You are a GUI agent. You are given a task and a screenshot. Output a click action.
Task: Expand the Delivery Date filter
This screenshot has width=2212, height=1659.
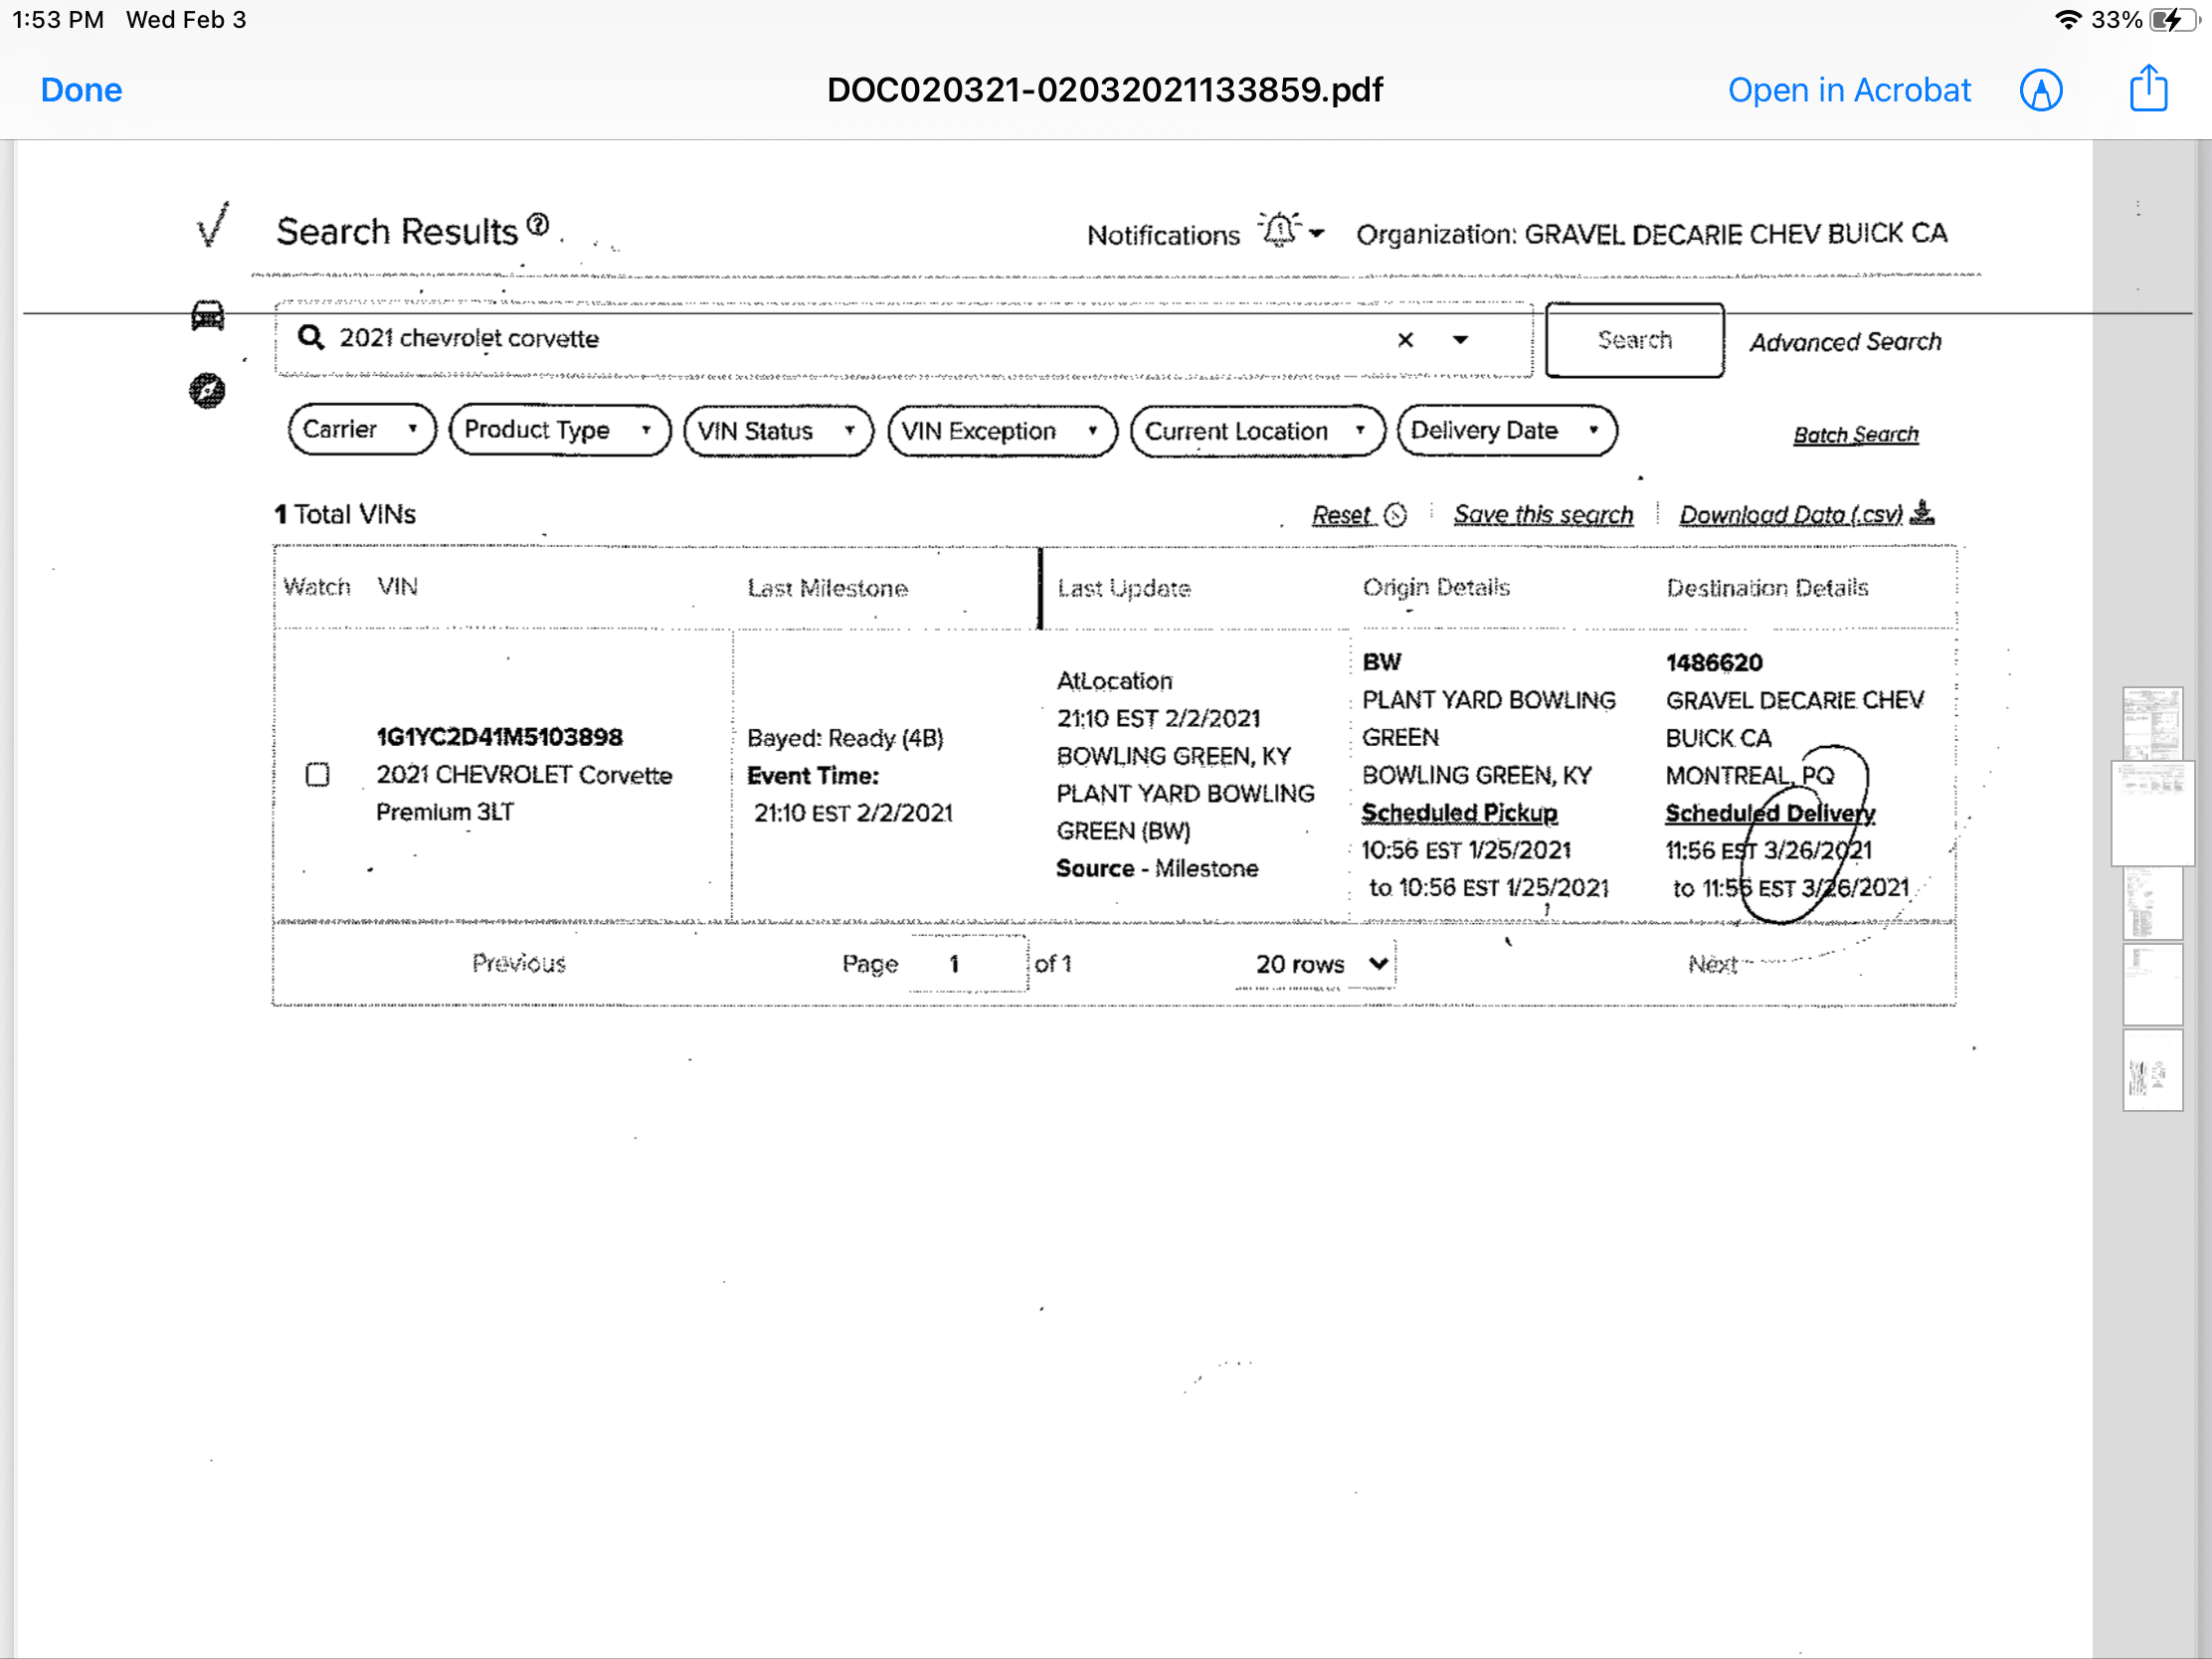1505,431
